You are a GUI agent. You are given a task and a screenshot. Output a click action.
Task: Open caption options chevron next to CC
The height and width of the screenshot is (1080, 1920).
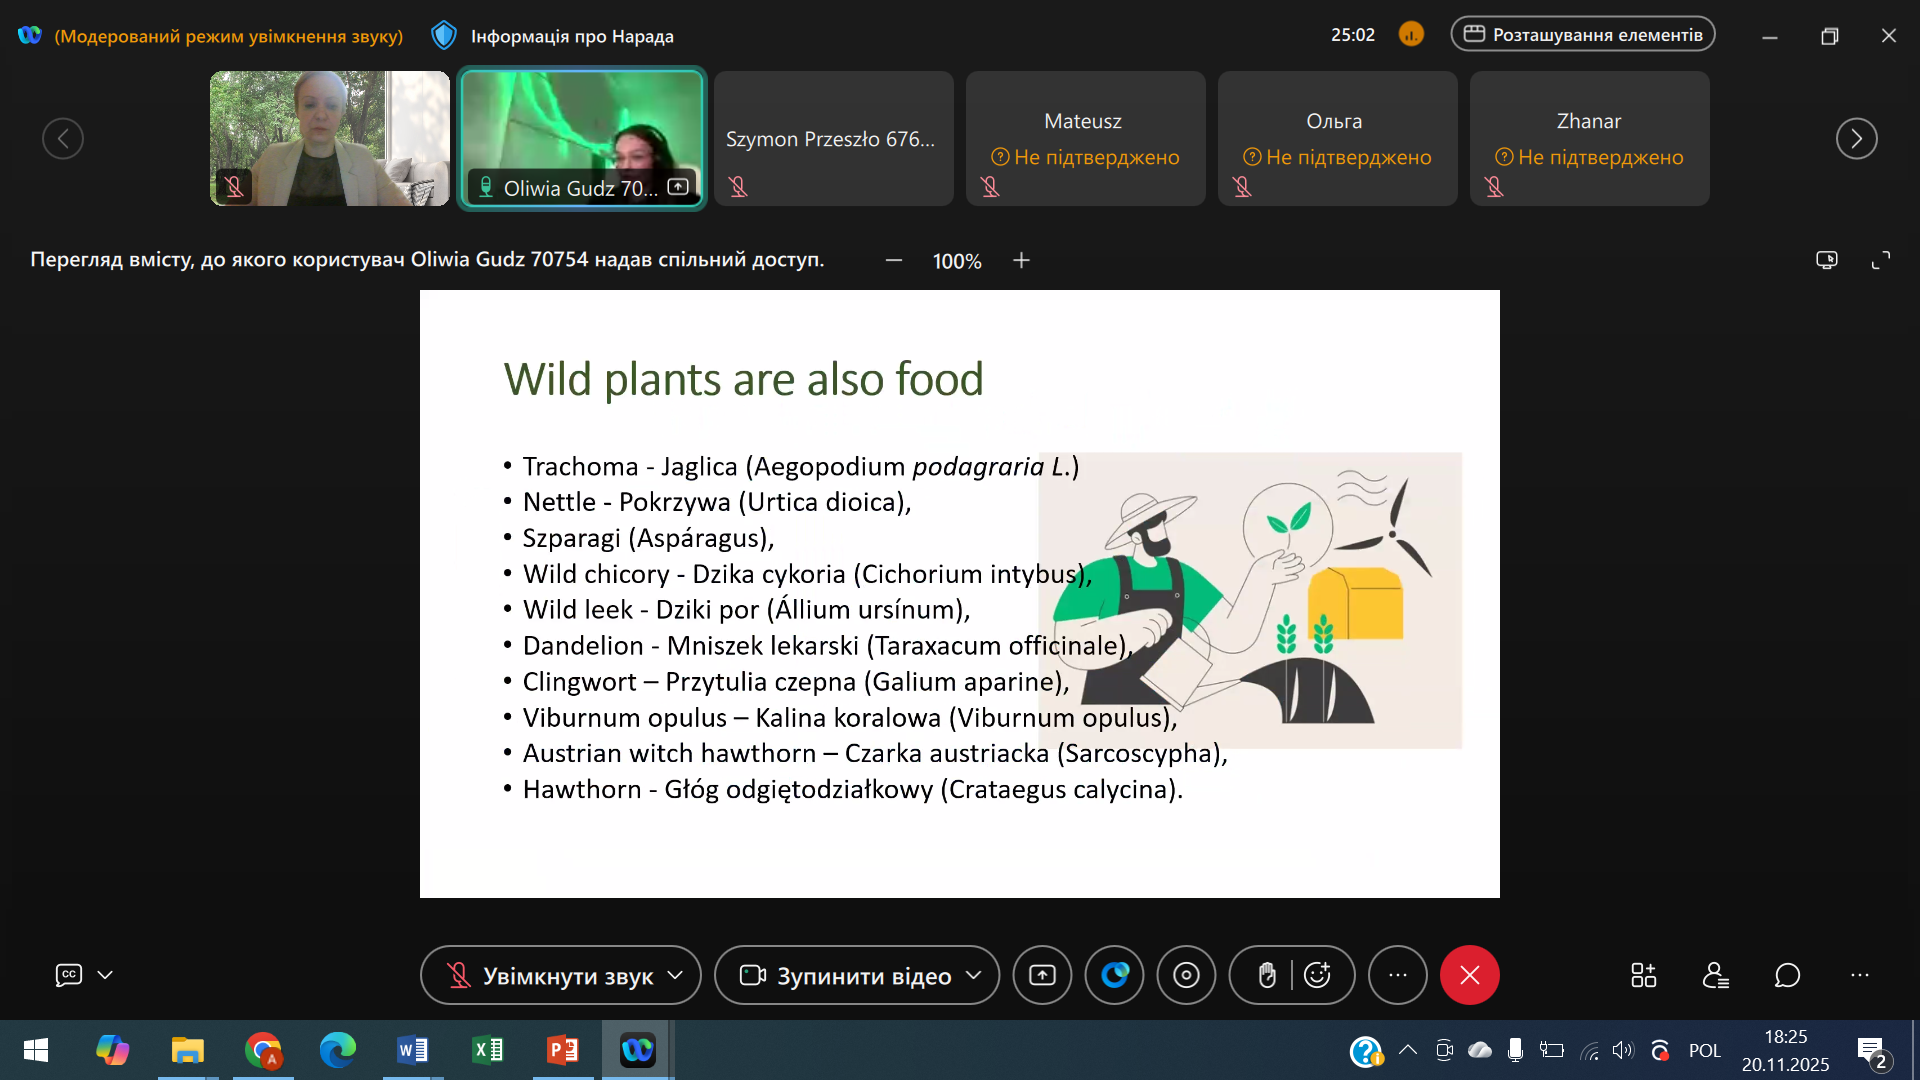105,975
